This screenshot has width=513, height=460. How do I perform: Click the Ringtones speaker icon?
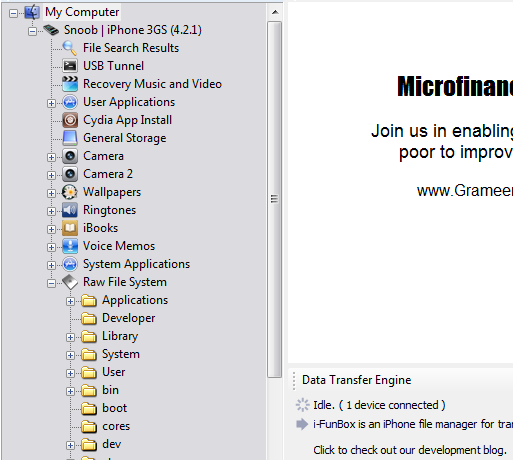[x=70, y=210]
